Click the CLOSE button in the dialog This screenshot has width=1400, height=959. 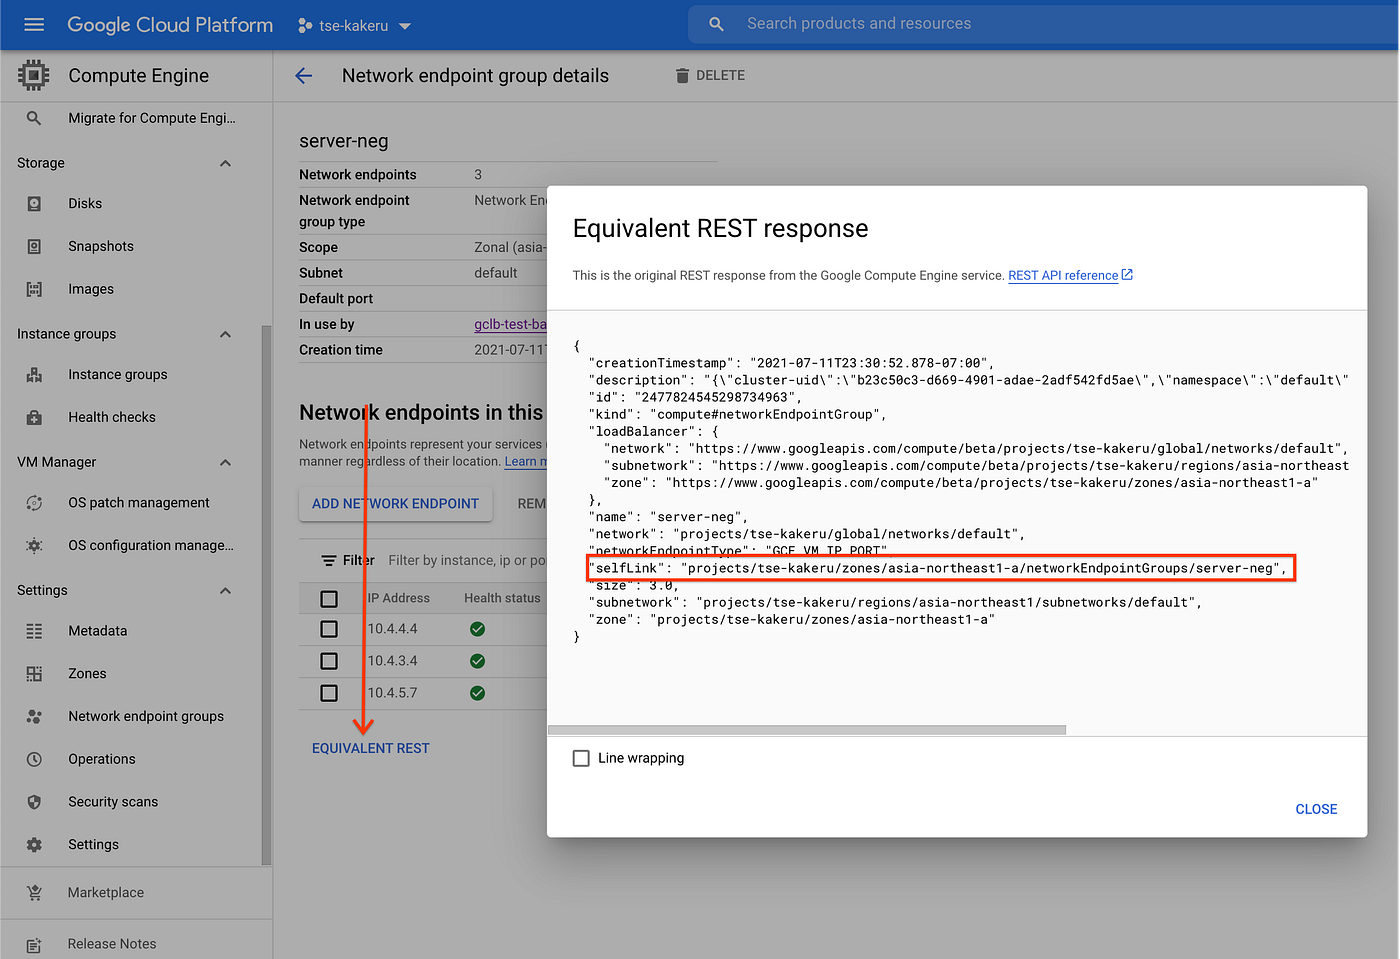[x=1316, y=809]
